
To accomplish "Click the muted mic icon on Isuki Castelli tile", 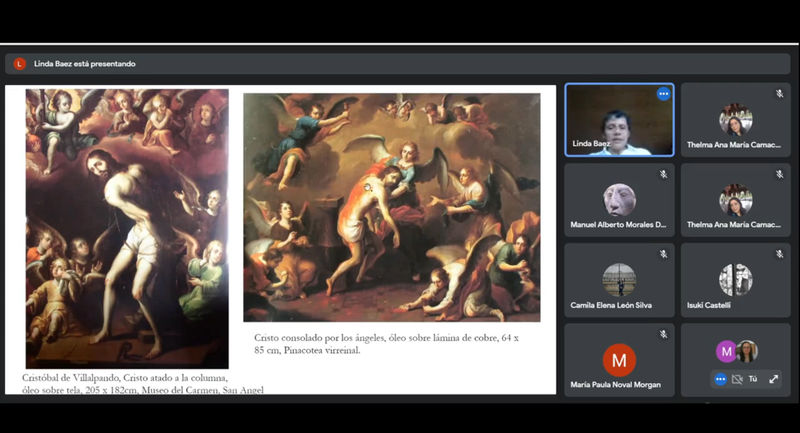I will point(780,254).
